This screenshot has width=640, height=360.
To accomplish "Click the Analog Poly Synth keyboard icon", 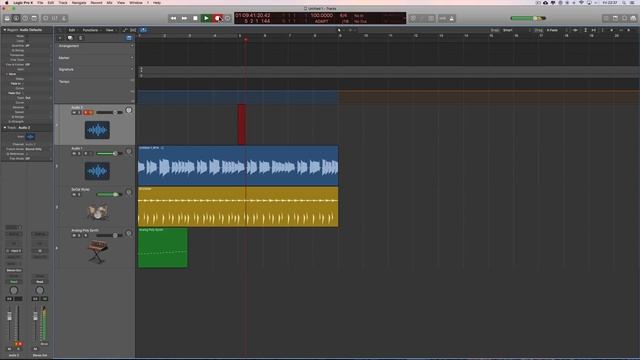I will [x=98, y=251].
